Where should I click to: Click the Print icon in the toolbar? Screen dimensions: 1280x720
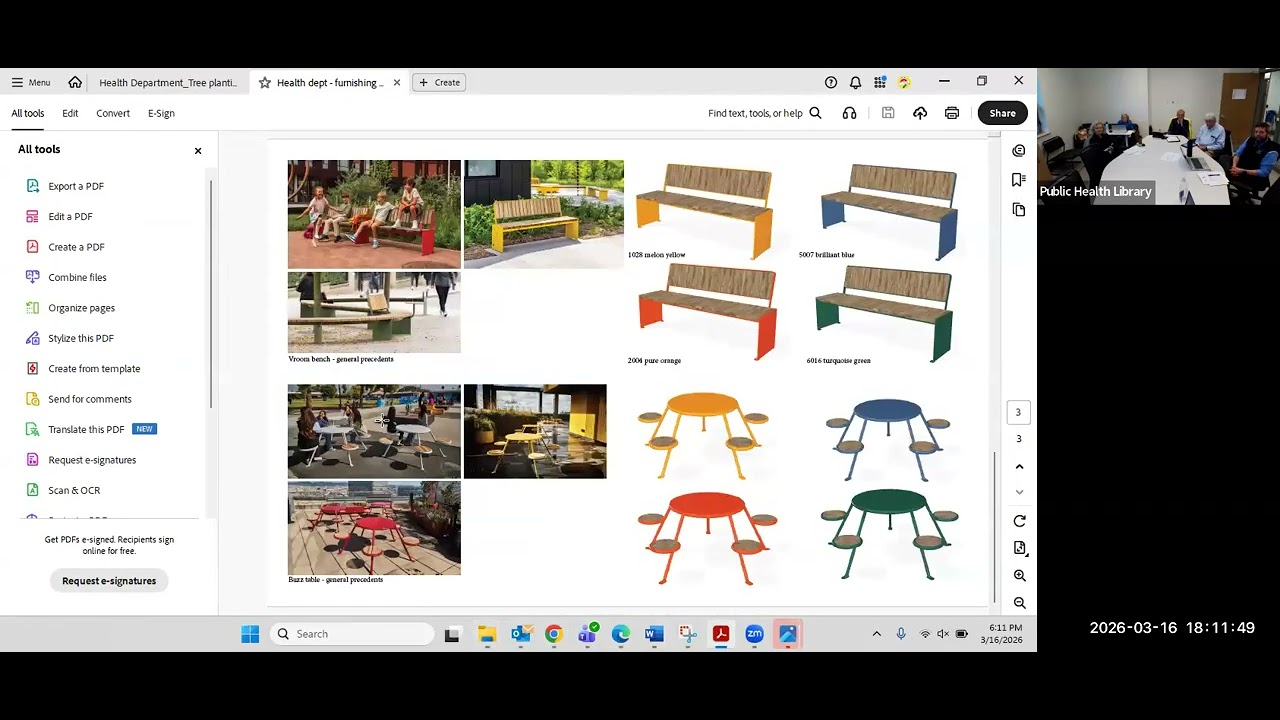[x=951, y=113]
